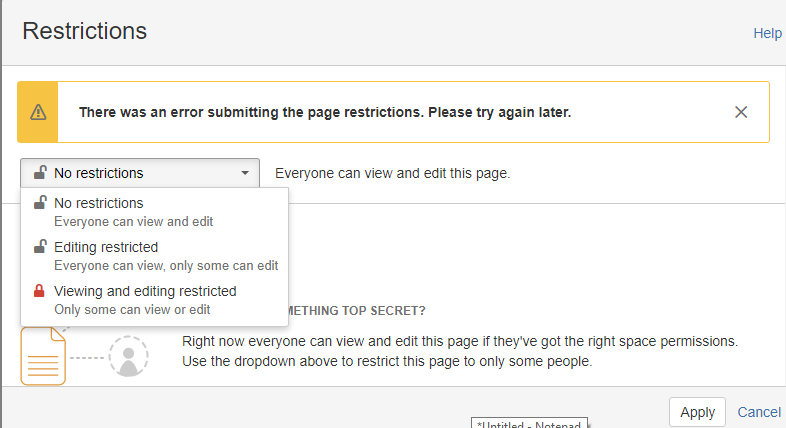Cancel the restrictions dialog
Image resolution: width=786 pixels, height=428 pixels.
[759, 412]
